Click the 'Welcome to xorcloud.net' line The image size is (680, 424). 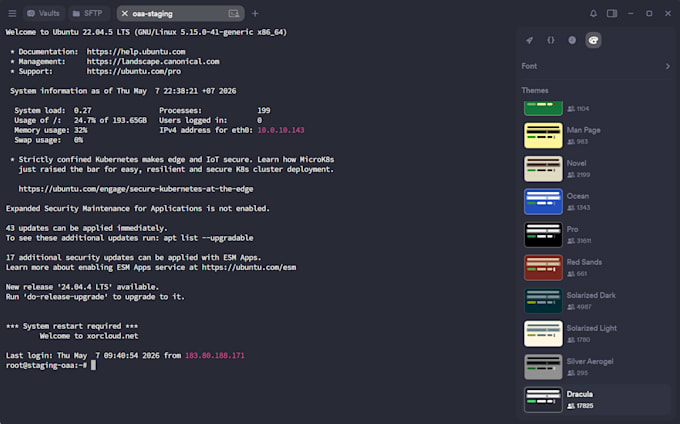pos(89,336)
